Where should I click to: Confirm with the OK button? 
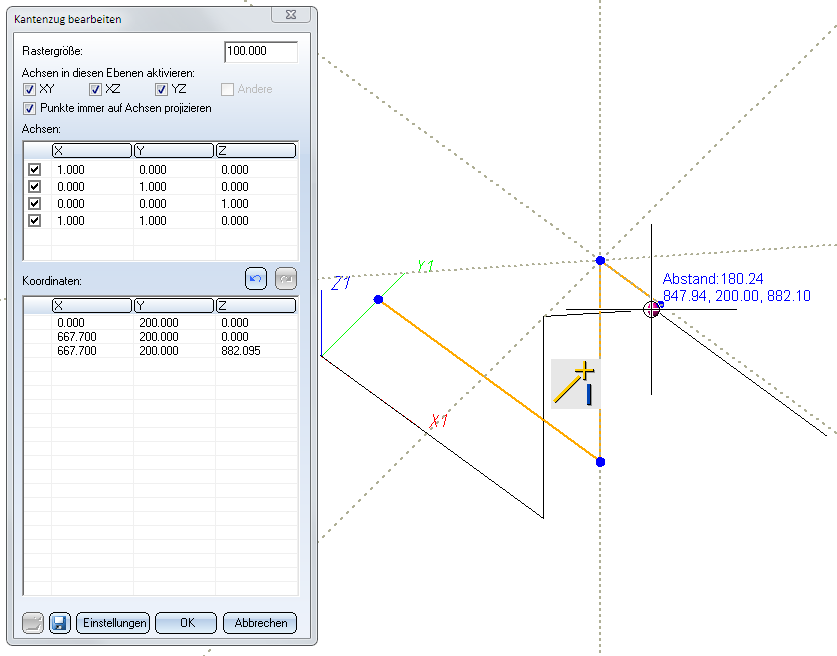(186, 623)
